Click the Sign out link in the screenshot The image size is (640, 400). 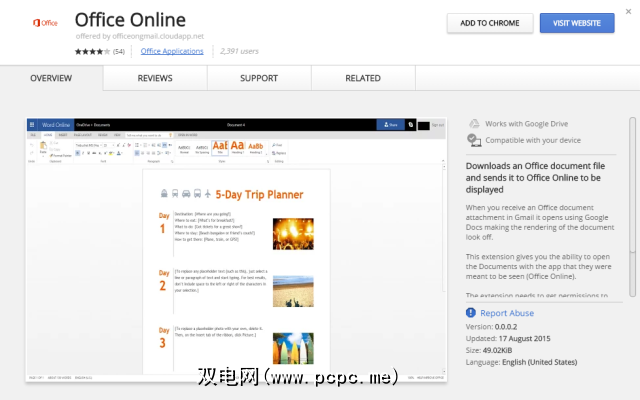438,125
